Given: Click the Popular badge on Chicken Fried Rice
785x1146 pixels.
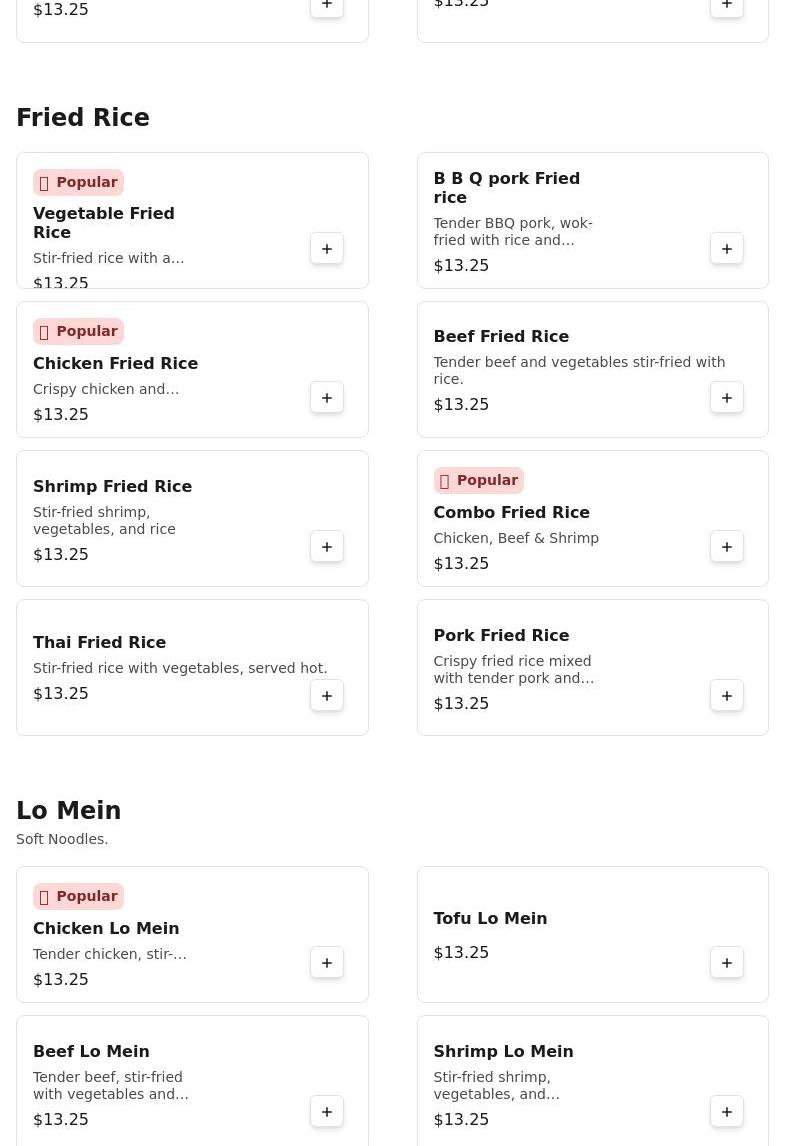Looking at the screenshot, I should 78,331.
